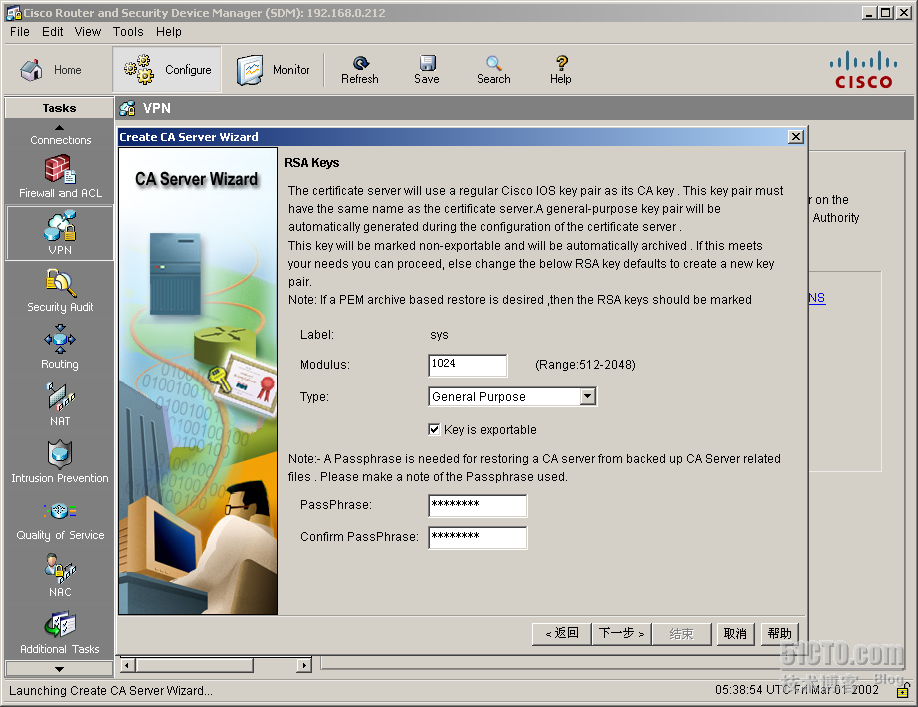Viewport: 918px width, 707px height.
Task: Open the Type dropdown for key type
Action: click(588, 396)
